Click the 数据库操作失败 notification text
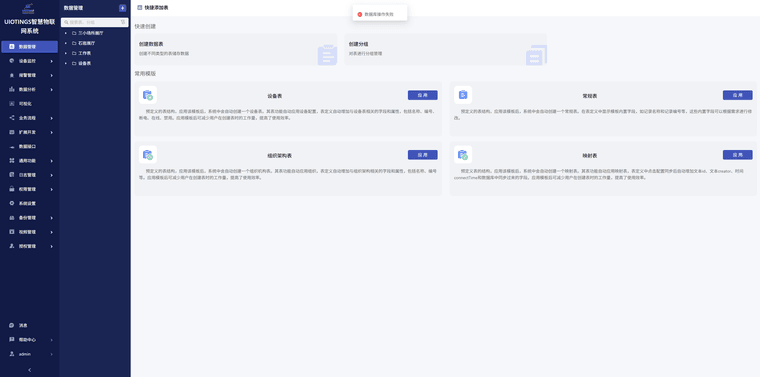Viewport: 760px width, 377px height. click(x=379, y=15)
